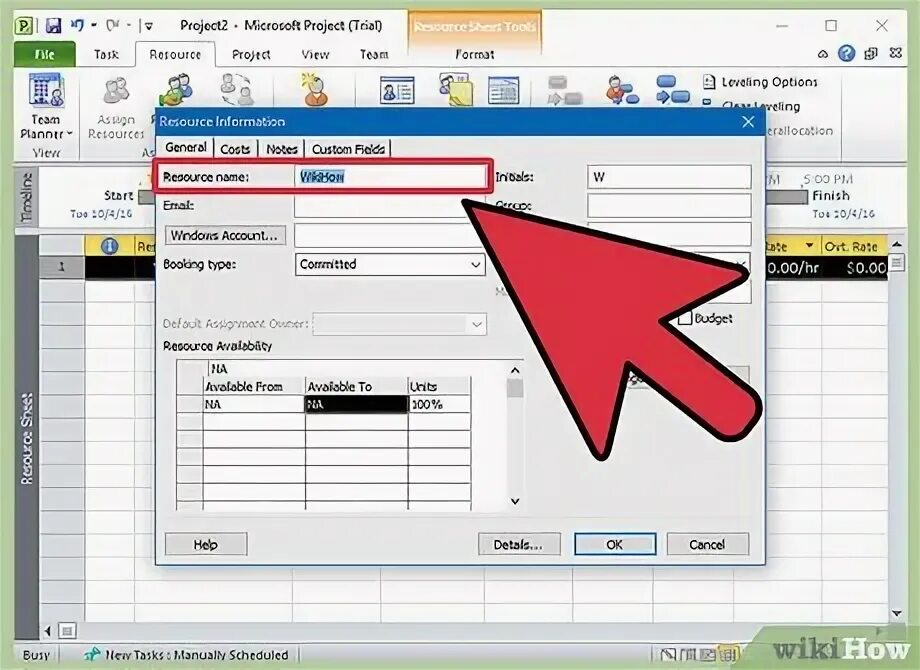The image size is (920, 670).
Task: Click the Group input field
Action: (x=669, y=206)
